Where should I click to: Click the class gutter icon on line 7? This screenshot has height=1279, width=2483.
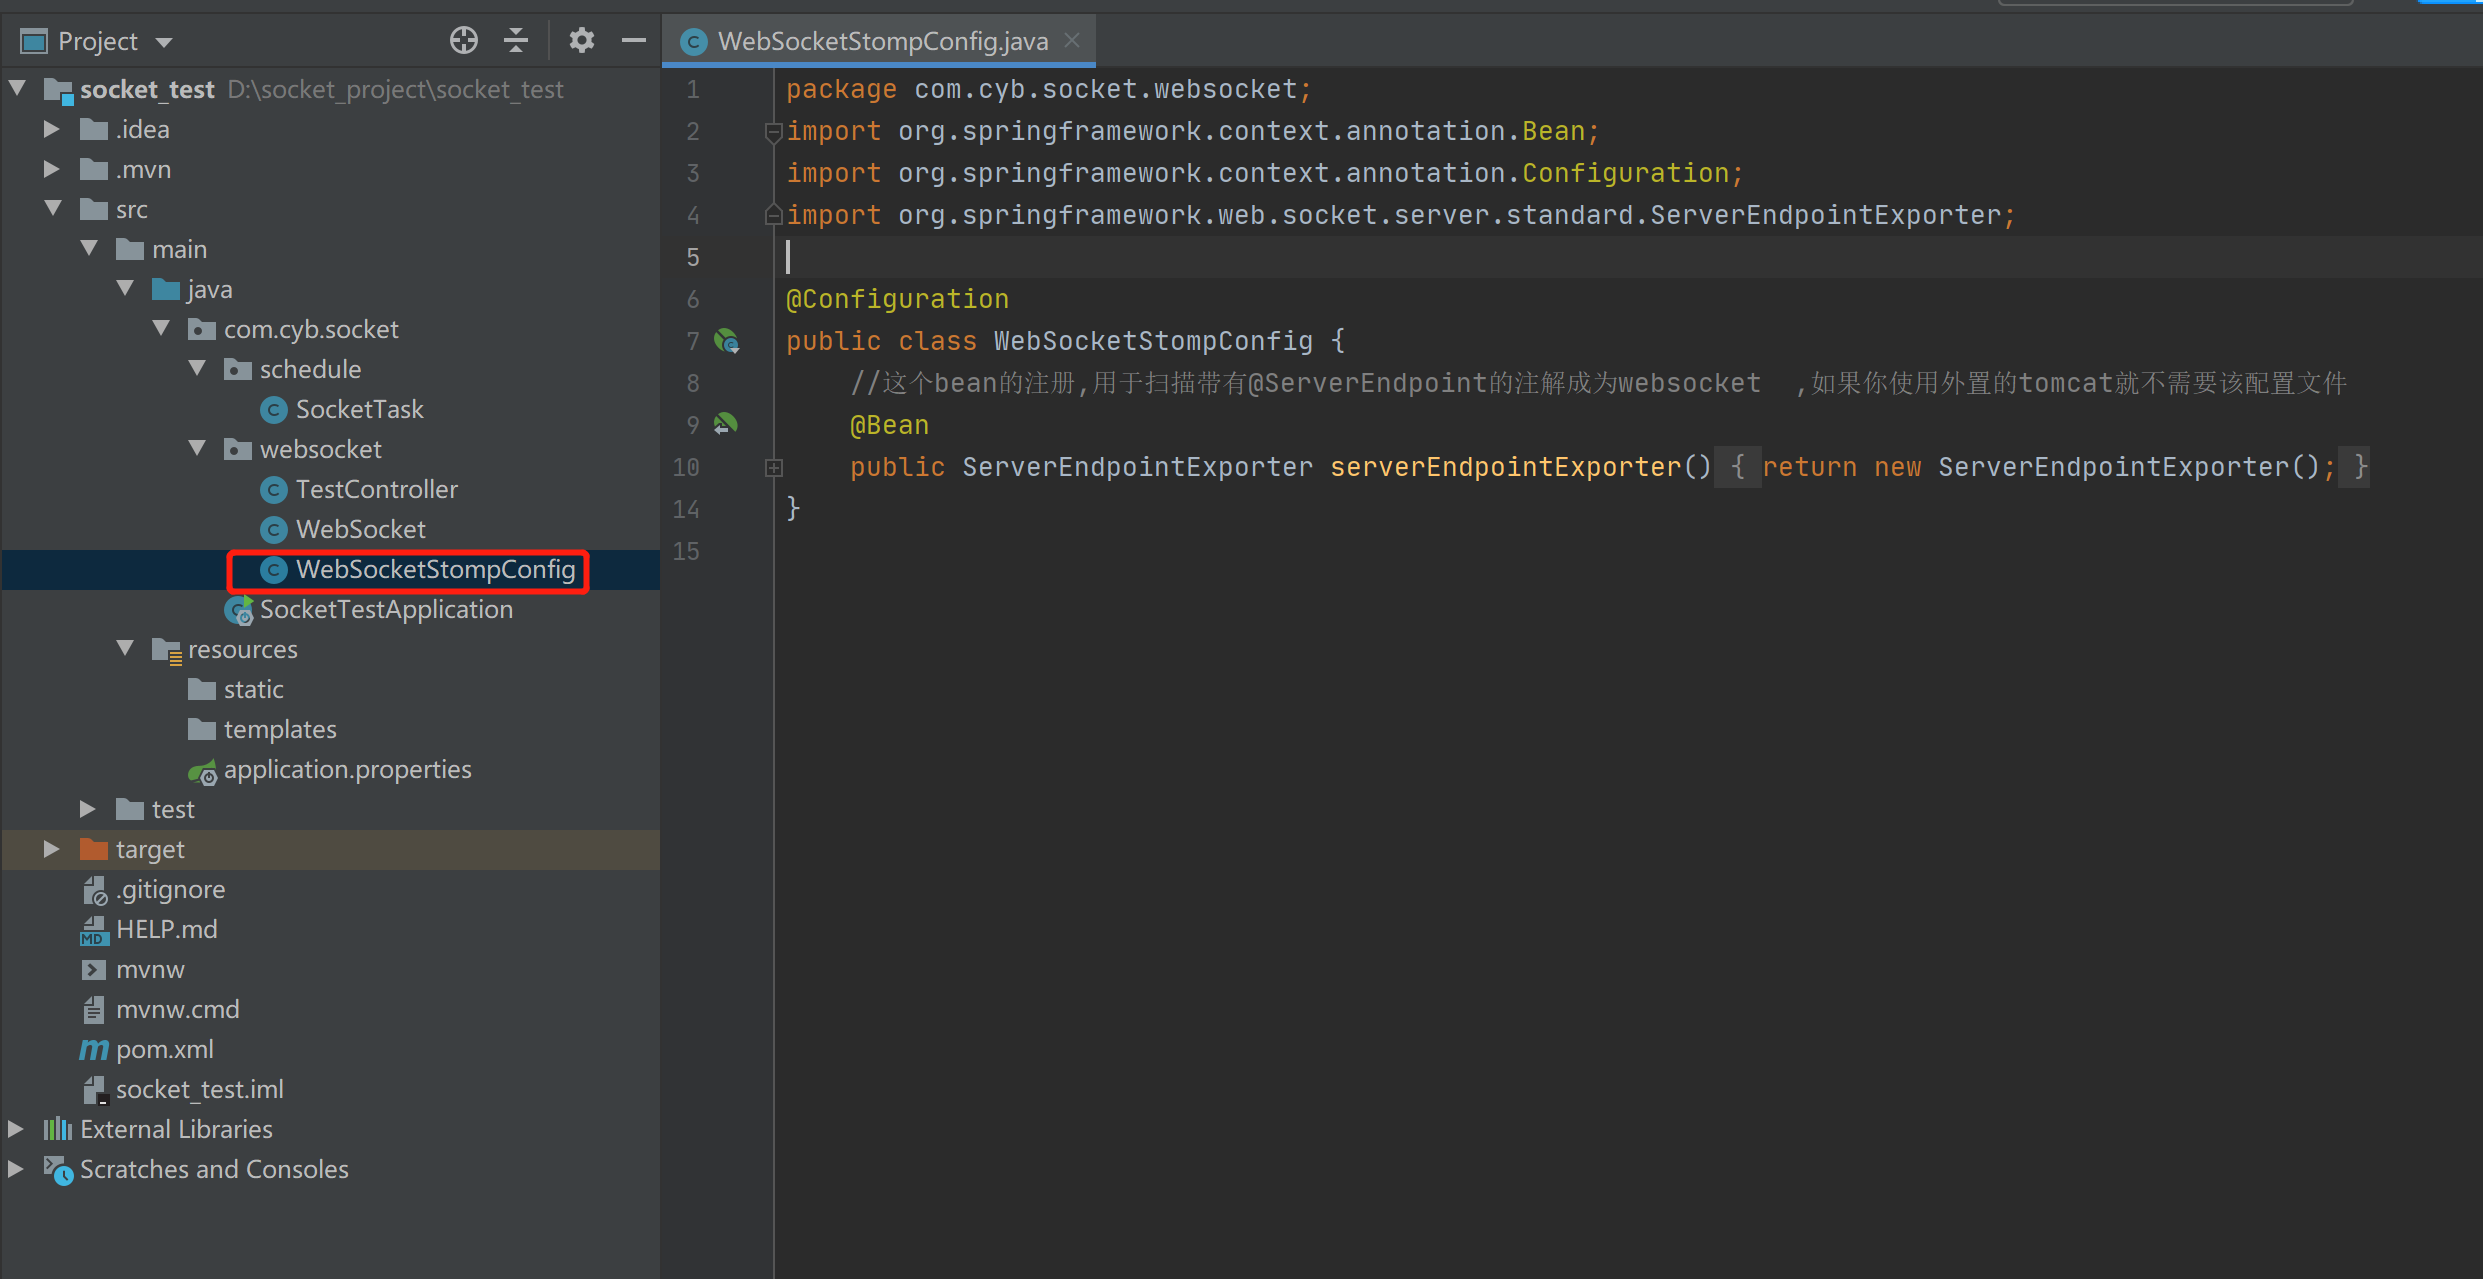(x=727, y=341)
